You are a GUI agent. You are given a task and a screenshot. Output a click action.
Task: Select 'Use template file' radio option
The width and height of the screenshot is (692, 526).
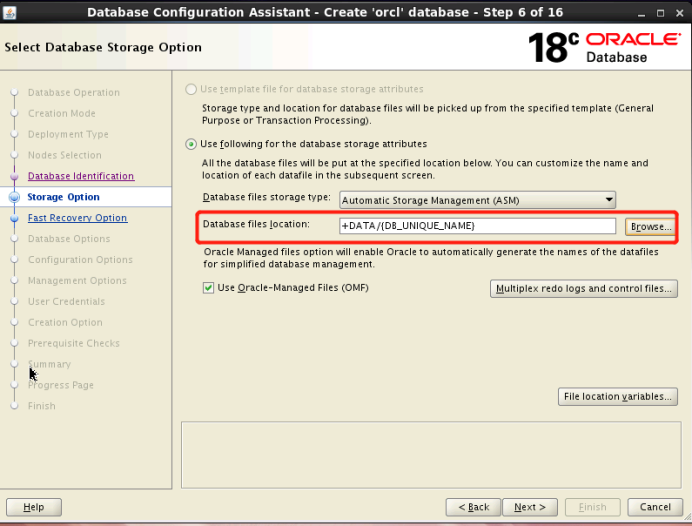click(x=191, y=89)
